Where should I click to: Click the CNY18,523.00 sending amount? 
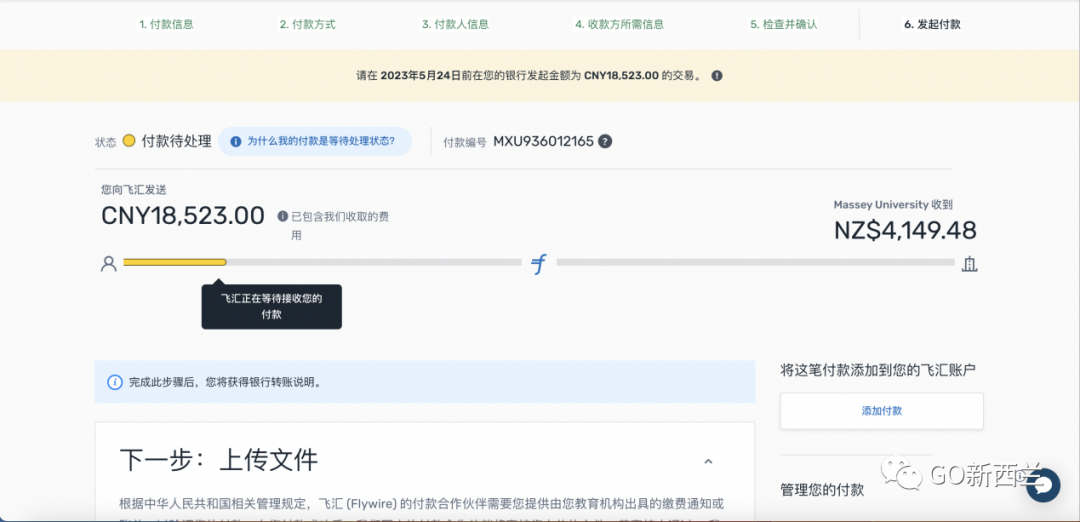coord(183,216)
